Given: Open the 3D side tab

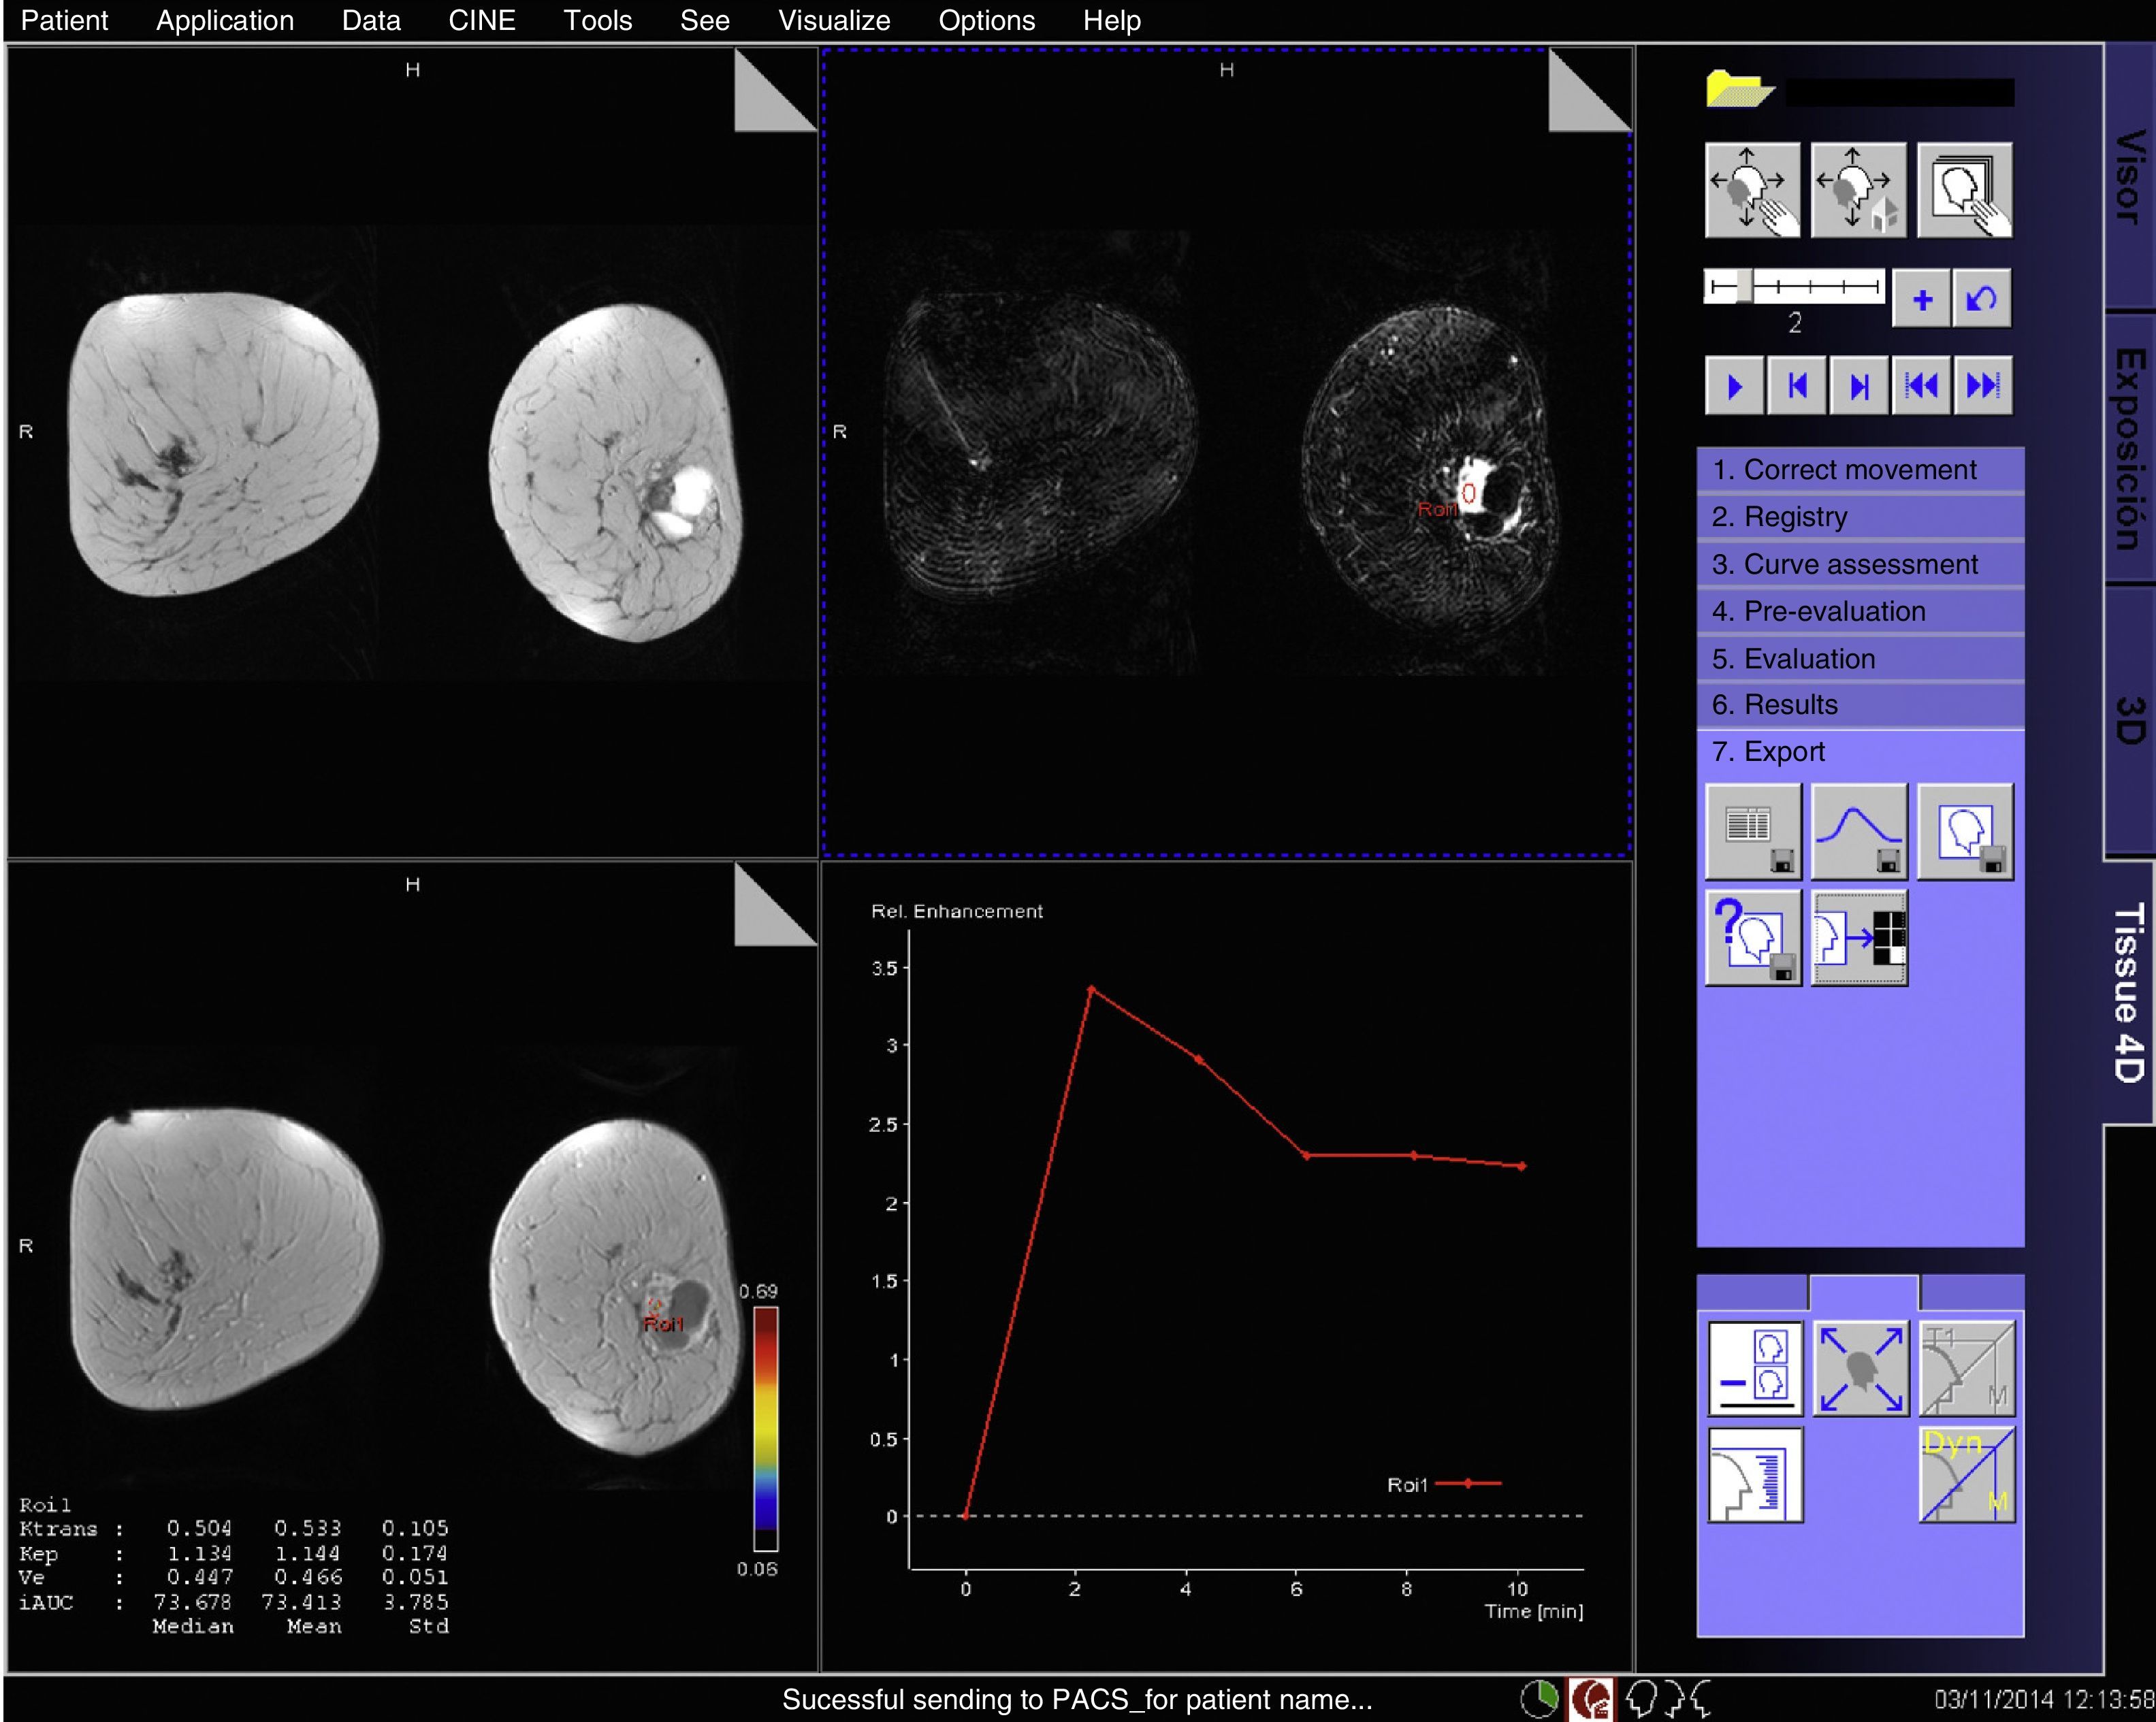Looking at the screenshot, I should click(2130, 720).
